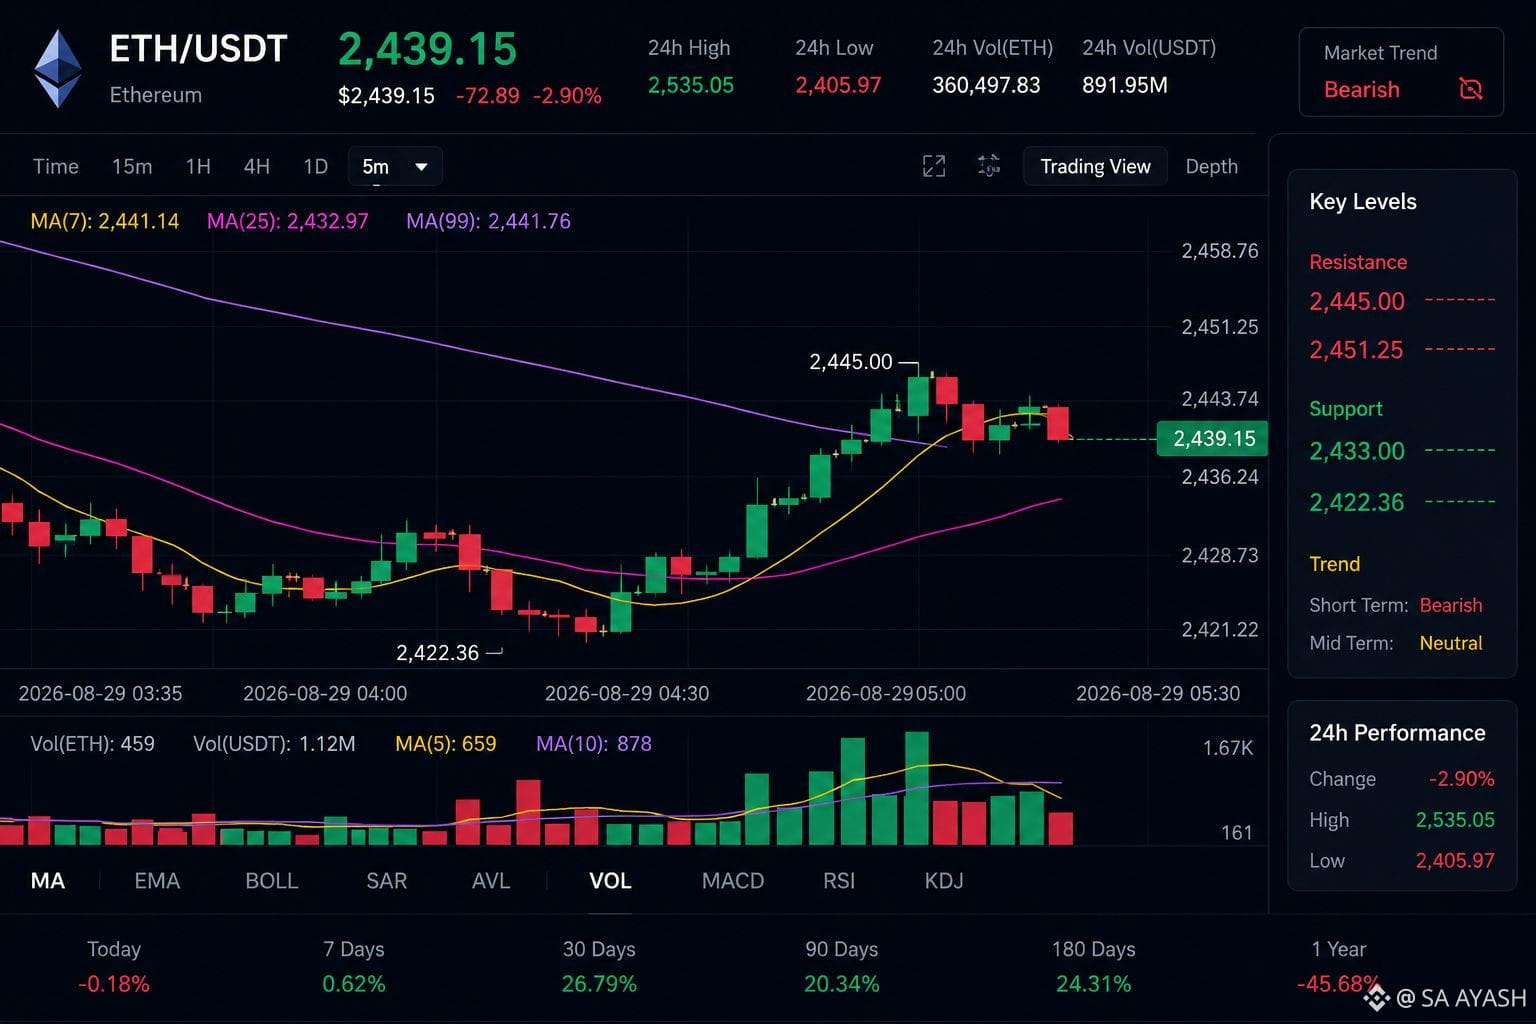Click the 2026-08-29 05:00 time label

click(886, 693)
